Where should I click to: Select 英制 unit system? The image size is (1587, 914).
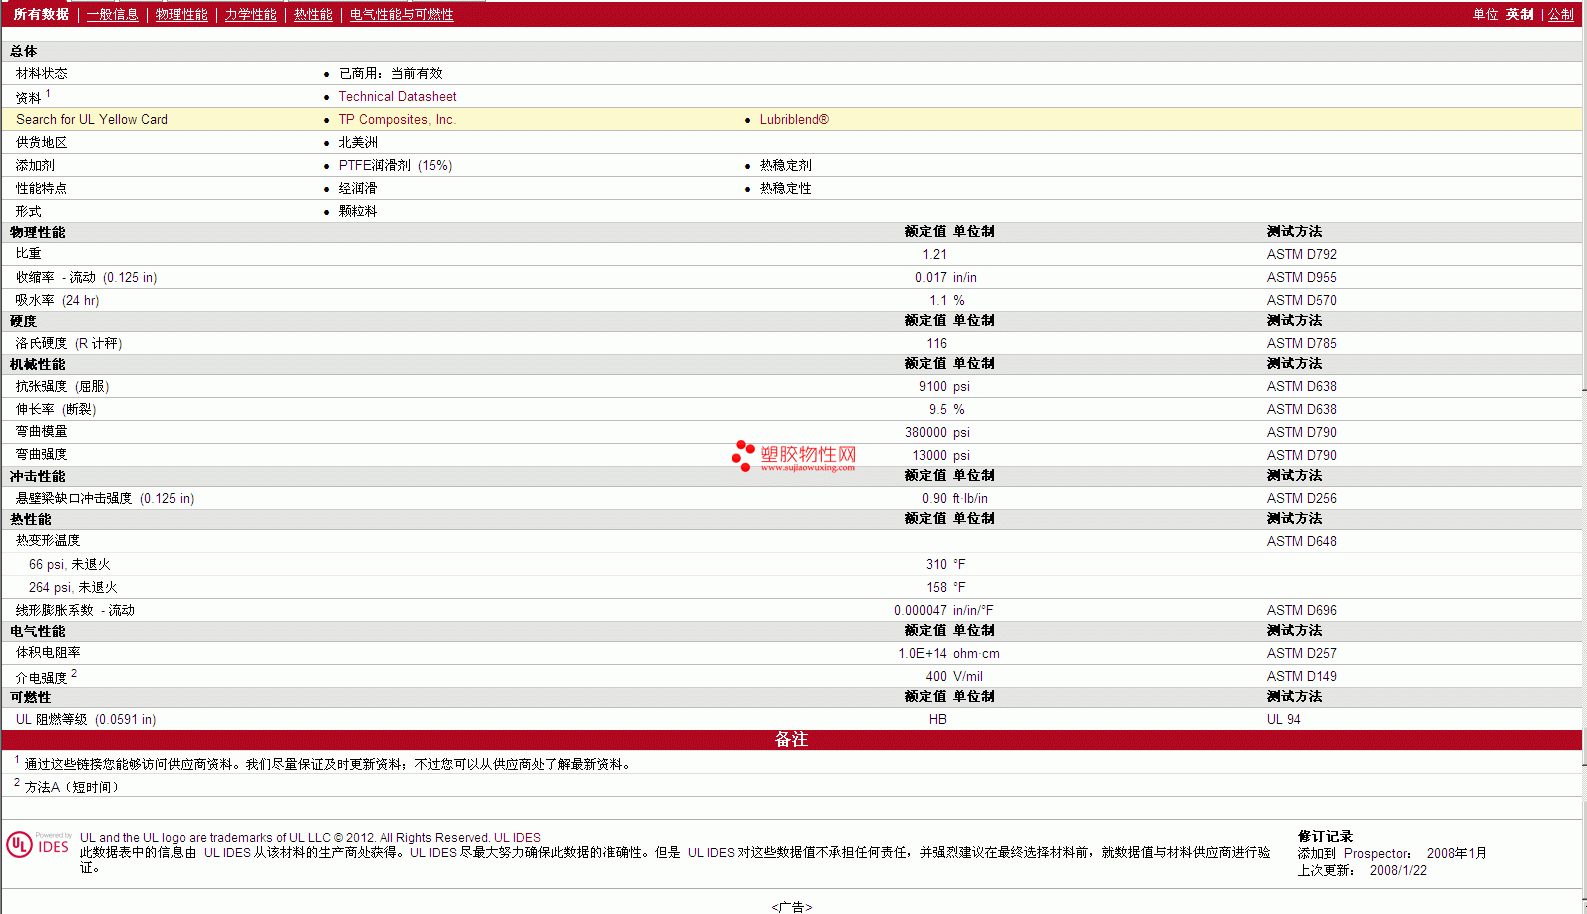(x=1520, y=14)
